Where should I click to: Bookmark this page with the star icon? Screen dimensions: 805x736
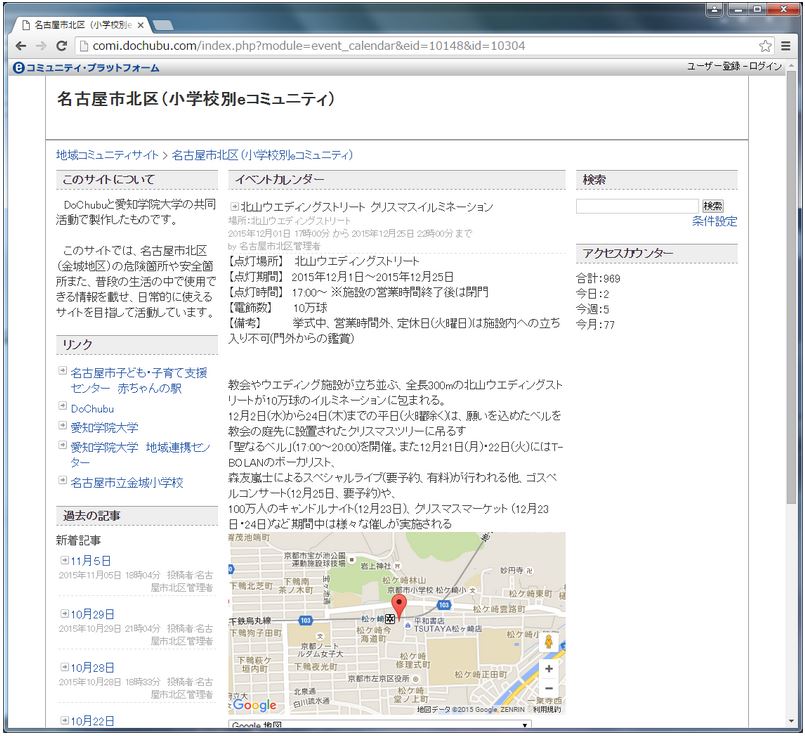tap(765, 46)
